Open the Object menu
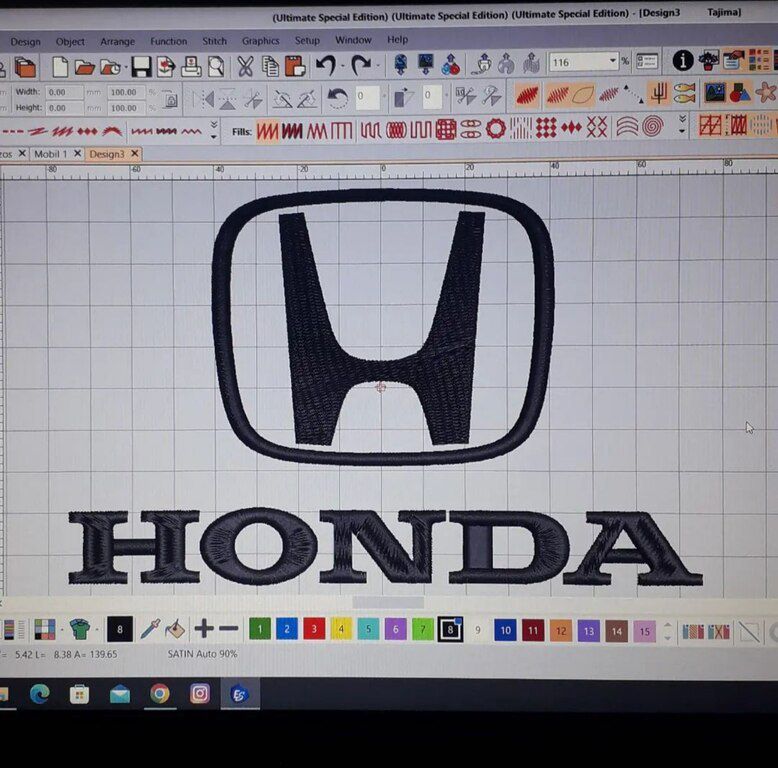The image size is (778, 768). (x=70, y=42)
